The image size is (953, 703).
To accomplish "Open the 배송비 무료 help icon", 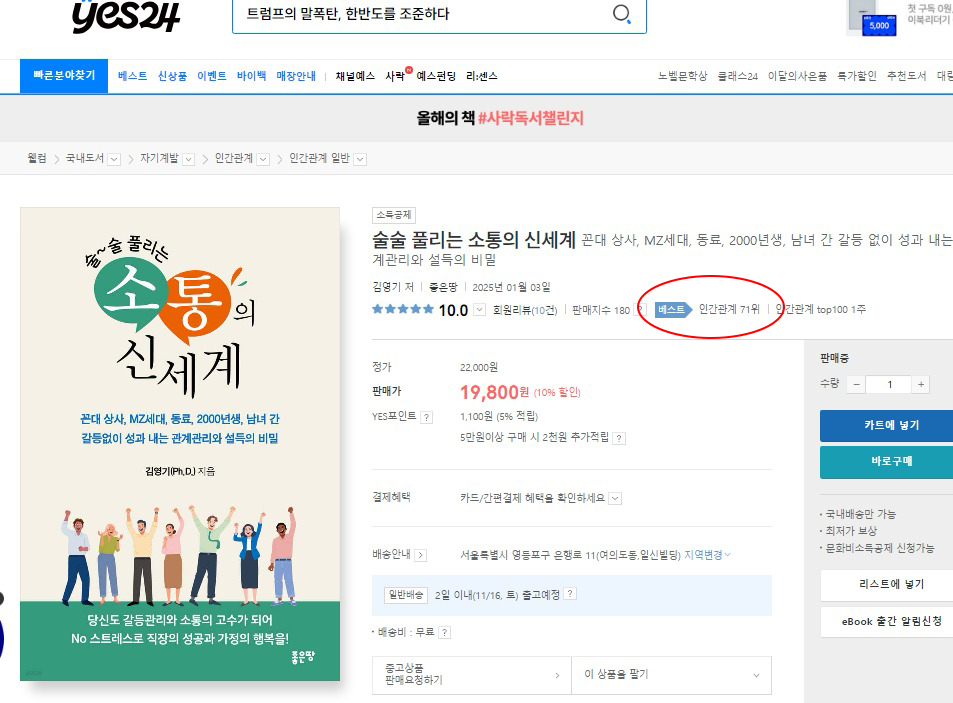I will click(444, 633).
